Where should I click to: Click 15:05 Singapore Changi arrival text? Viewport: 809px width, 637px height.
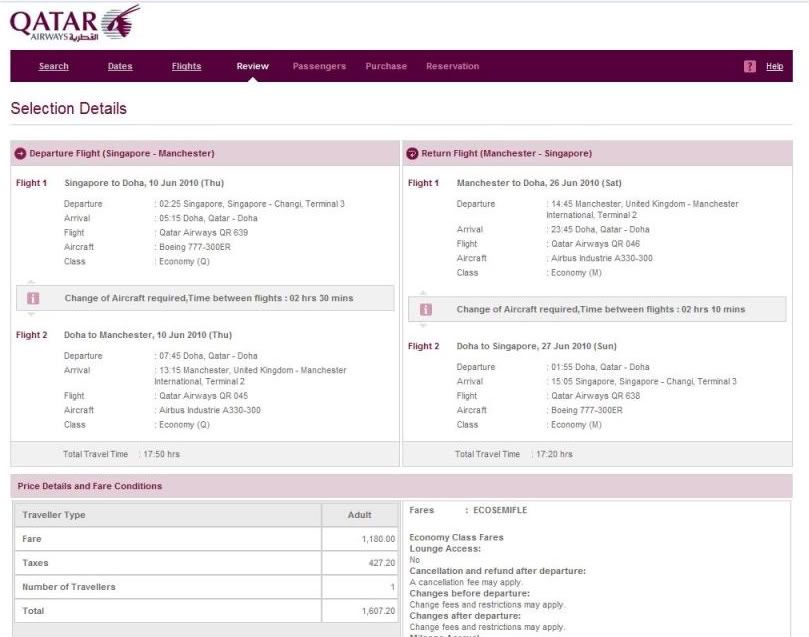644,381
